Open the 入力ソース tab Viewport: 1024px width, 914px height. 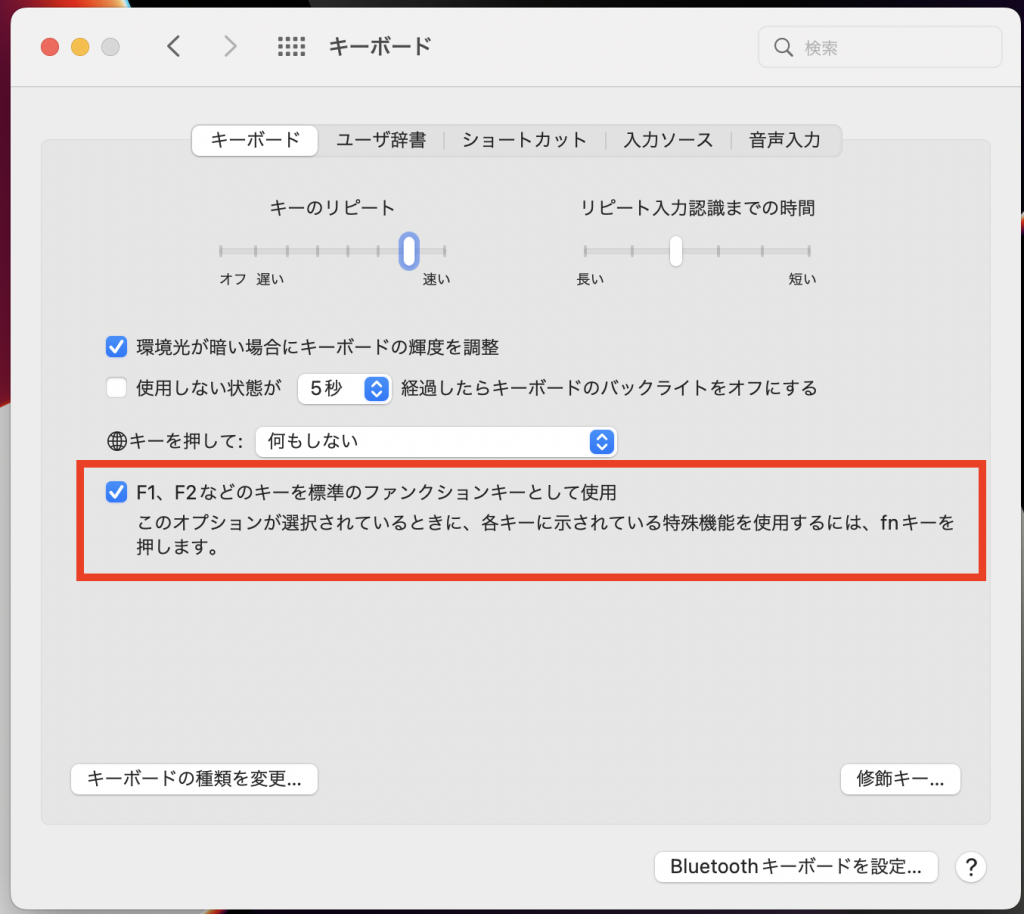pyautogui.click(x=668, y=140)
